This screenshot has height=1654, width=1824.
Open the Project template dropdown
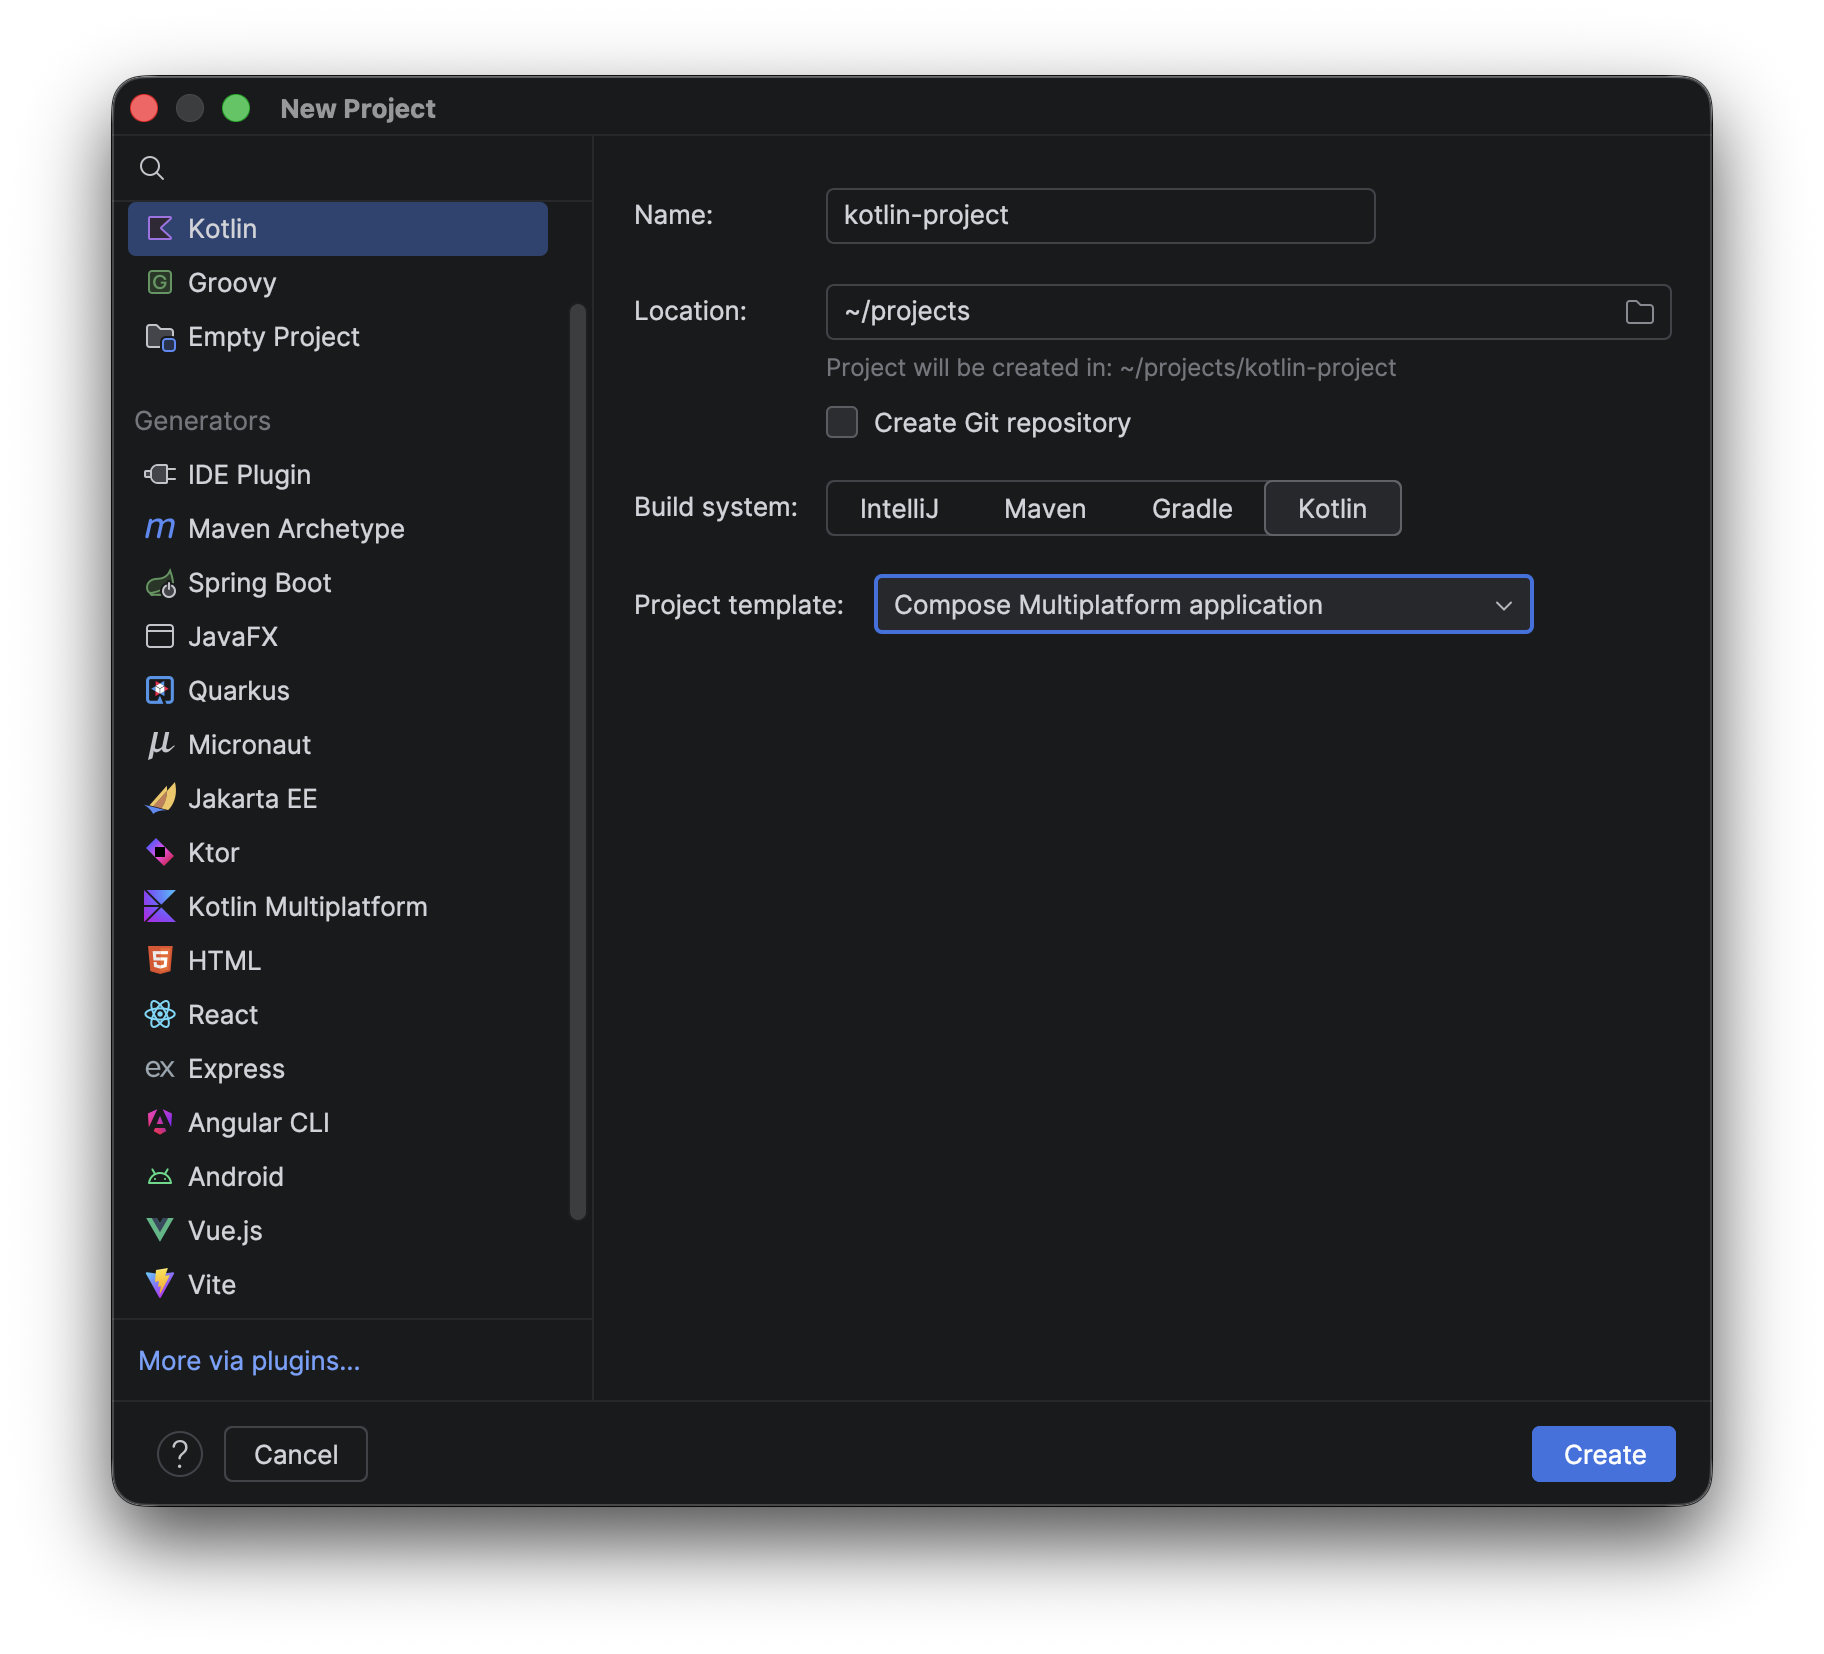[1204, 605]
